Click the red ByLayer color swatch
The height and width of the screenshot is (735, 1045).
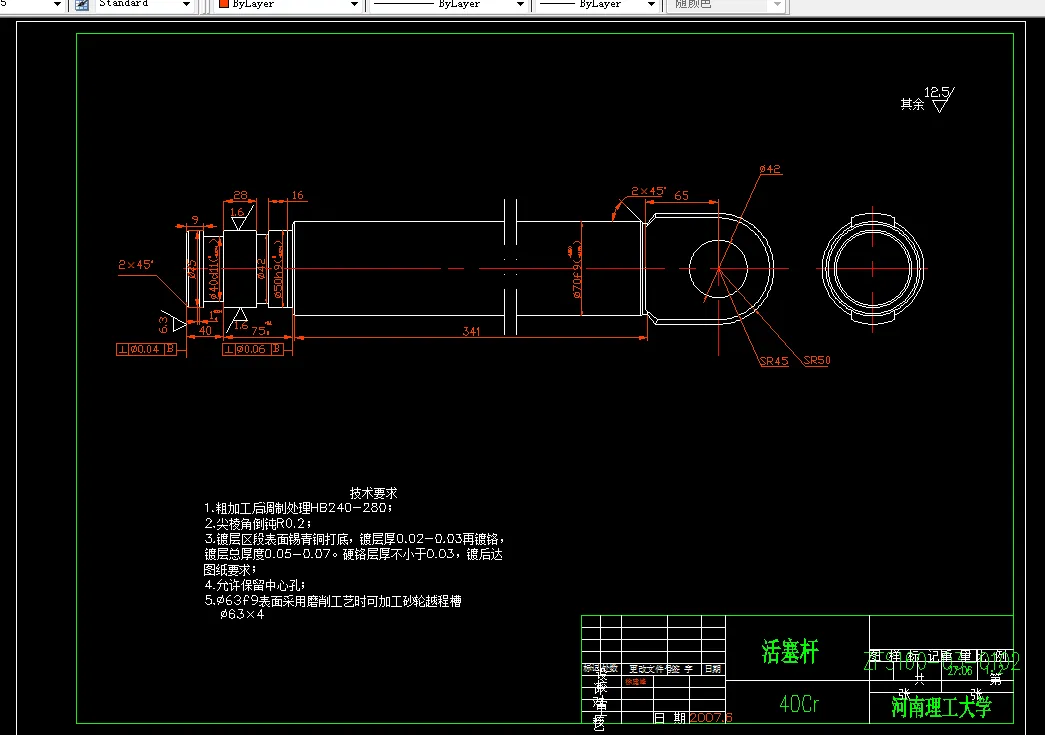[224, 4]
